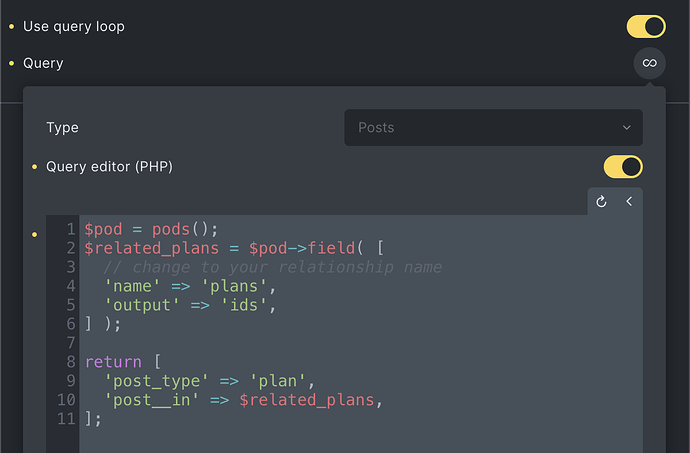Place cursor on code line 1 $pod

[x=103, y=229]
